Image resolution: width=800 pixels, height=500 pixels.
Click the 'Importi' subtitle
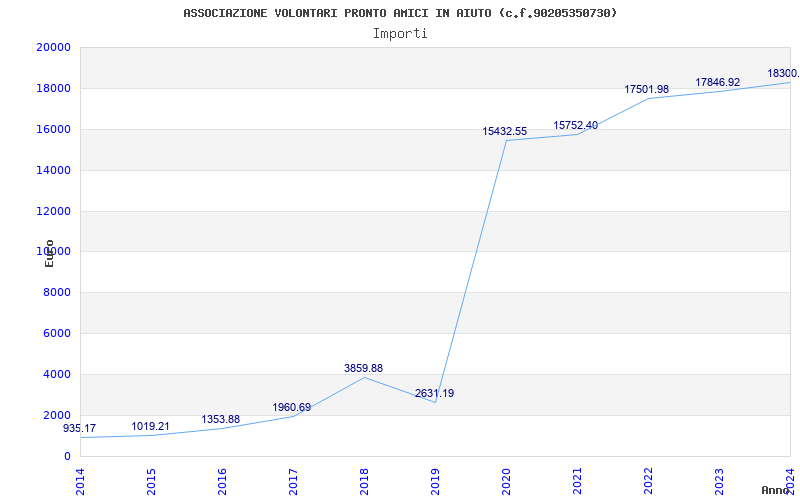400,34
